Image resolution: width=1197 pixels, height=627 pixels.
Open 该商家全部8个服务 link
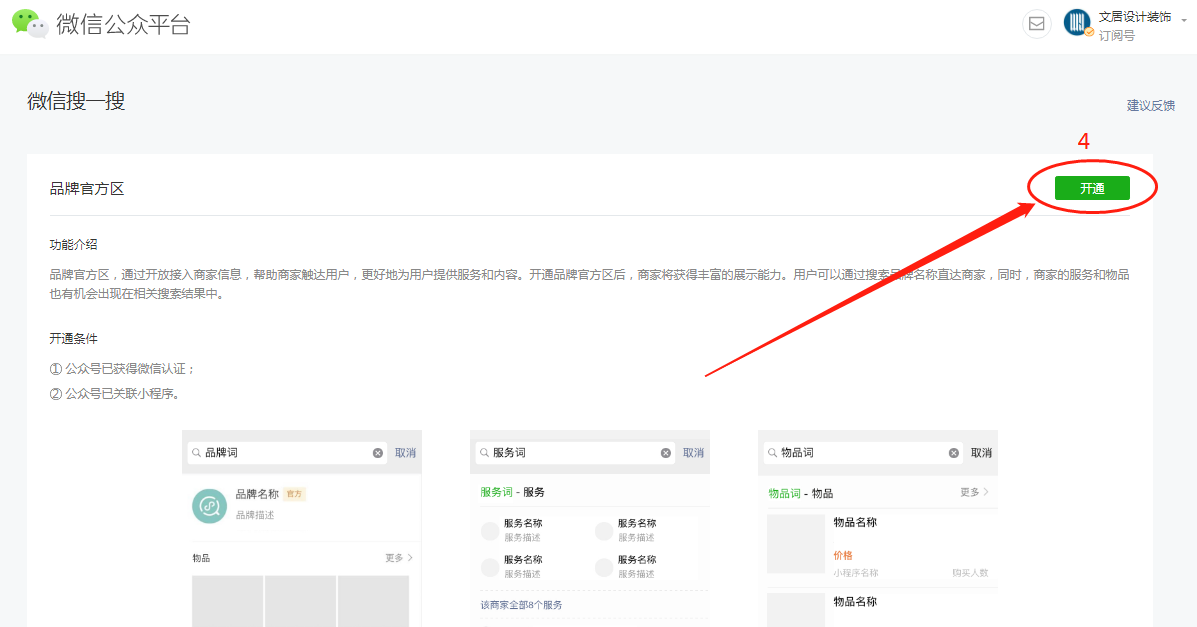[521, 605]
